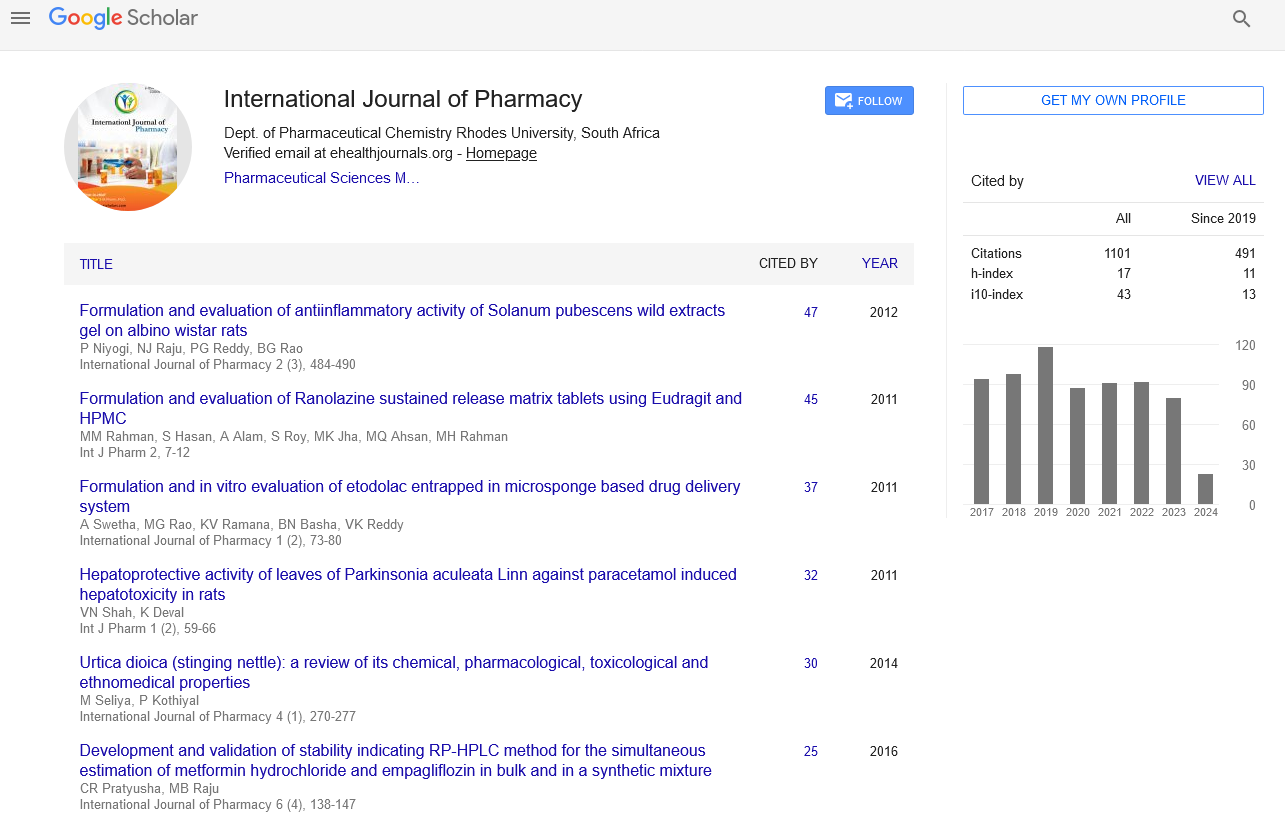The width and height of the screenshot is (1285, 823).
Task: Open the hamburger menu icon
Action: point(20,18)
